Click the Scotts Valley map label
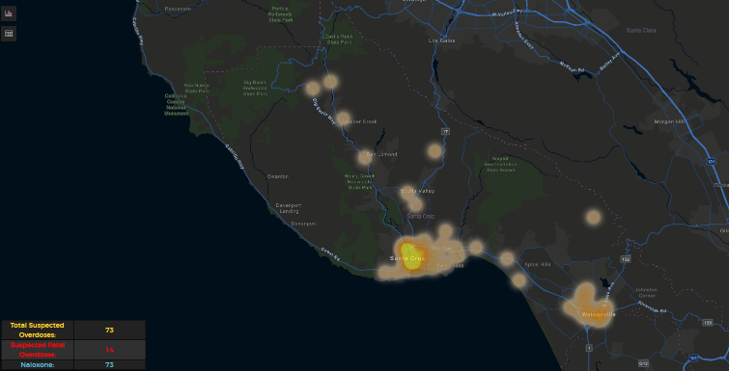 (418, 191)
